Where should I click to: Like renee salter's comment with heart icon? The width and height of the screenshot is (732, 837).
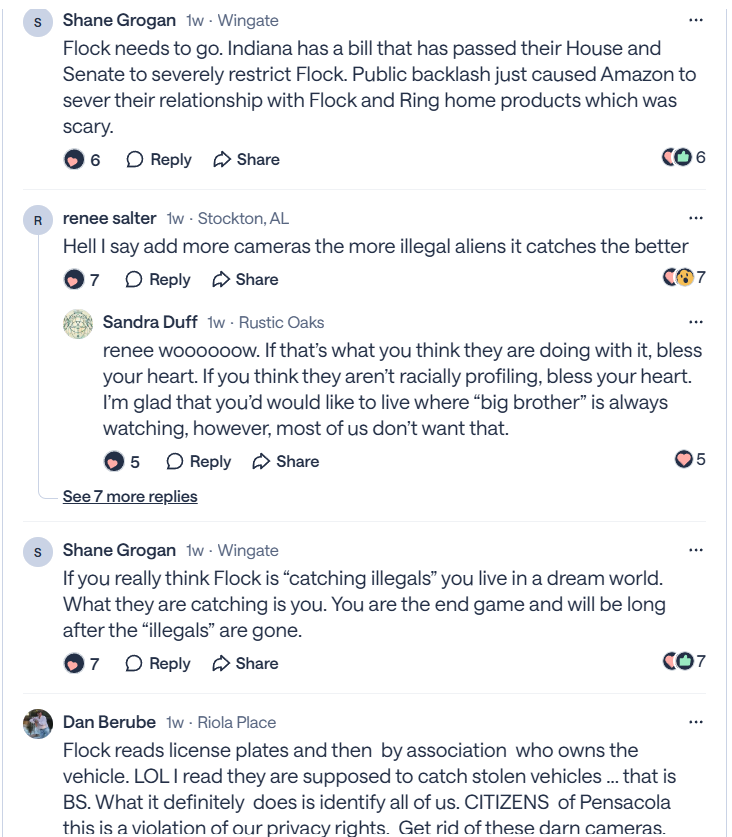(x=73, y=280)
